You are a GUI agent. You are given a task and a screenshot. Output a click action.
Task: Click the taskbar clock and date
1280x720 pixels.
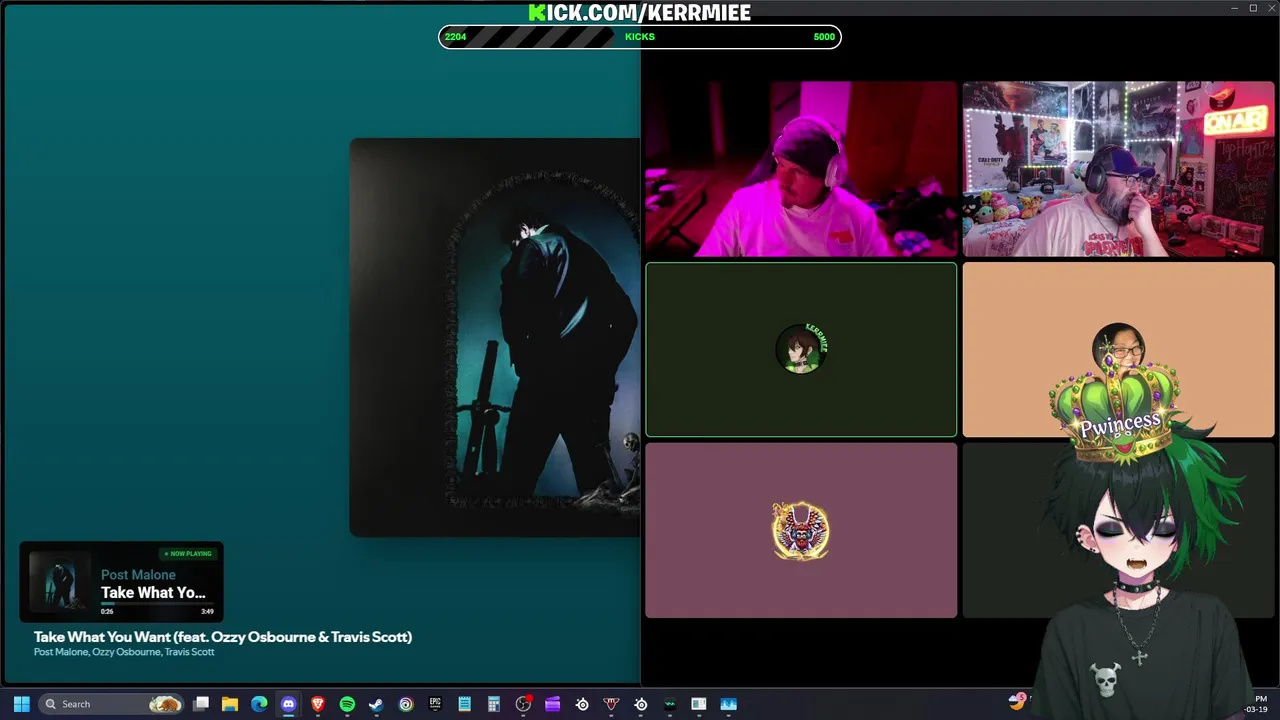1257,704
